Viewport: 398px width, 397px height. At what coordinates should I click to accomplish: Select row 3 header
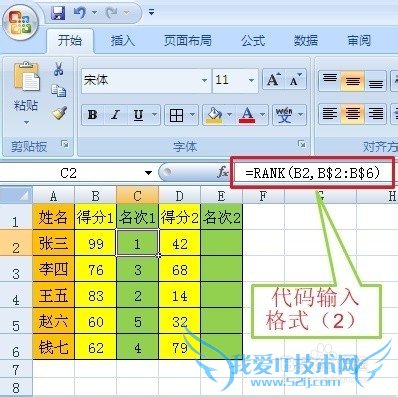click(16, 269)
